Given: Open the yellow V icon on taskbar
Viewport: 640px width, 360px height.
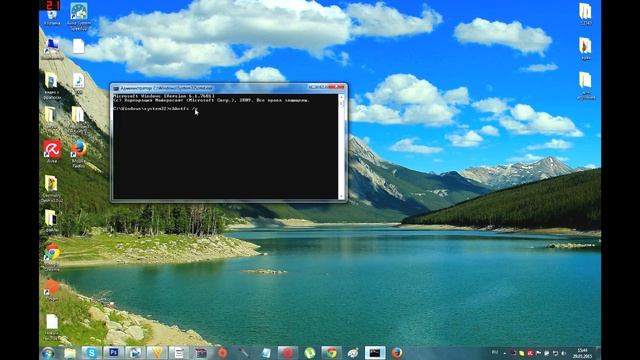Looking at the screenshot, I should click(157, 353).
